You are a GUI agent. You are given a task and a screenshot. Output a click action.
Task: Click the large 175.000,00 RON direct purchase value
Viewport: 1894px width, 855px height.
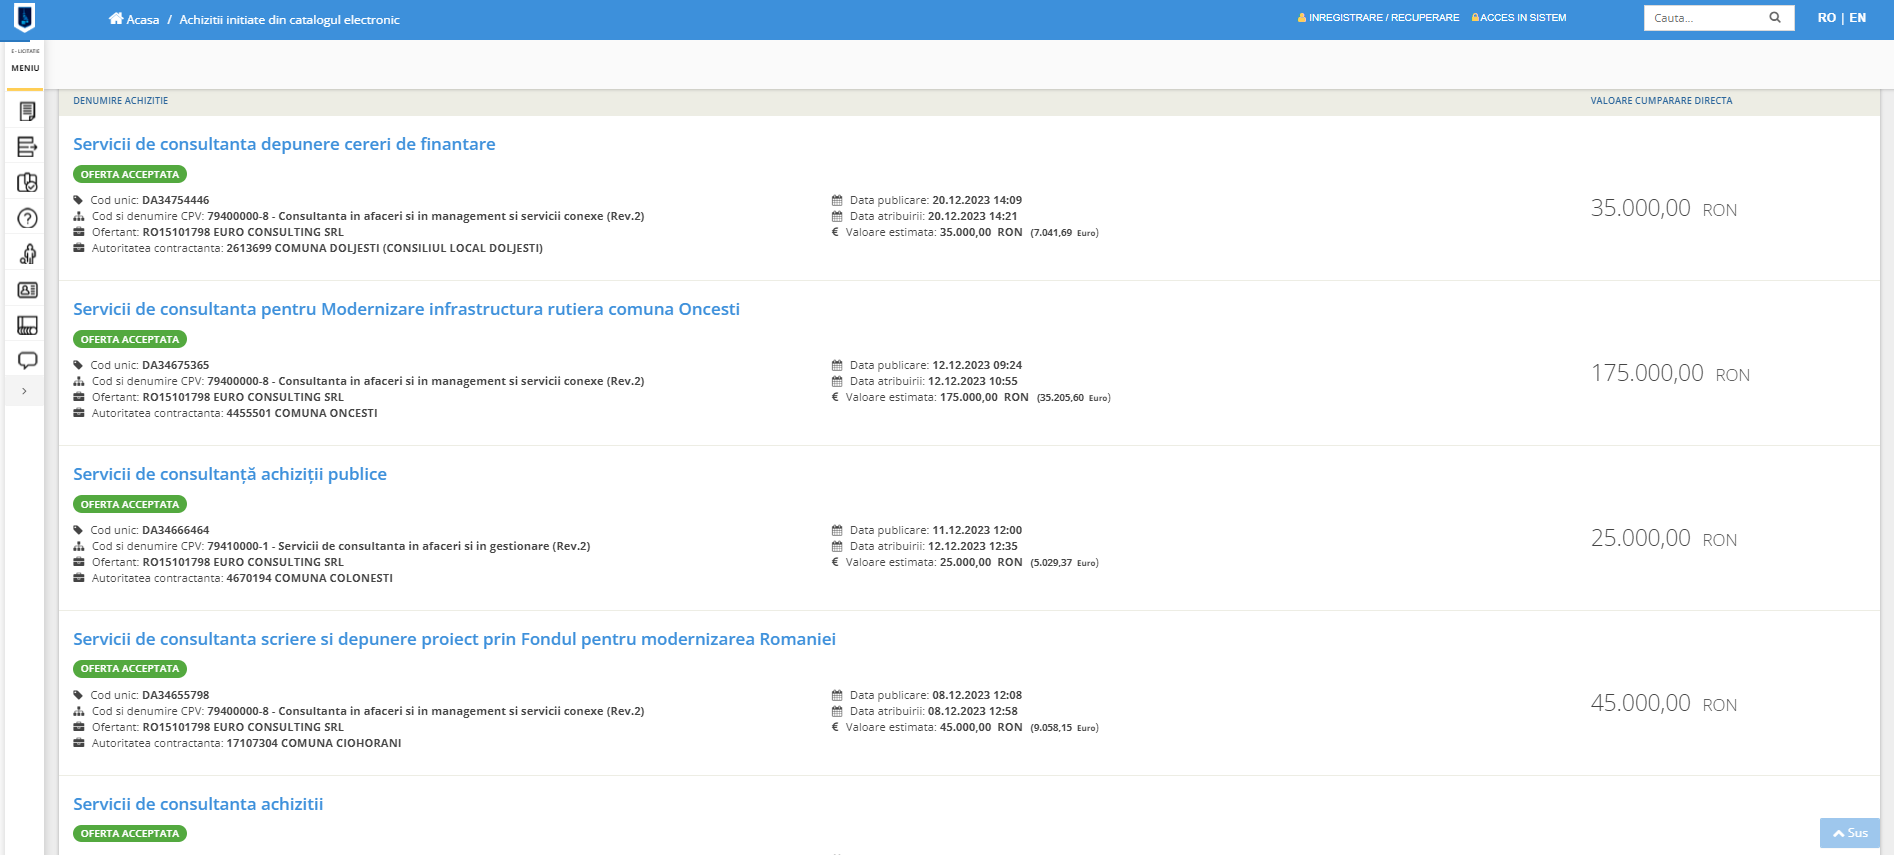(x=1670, y=373)
